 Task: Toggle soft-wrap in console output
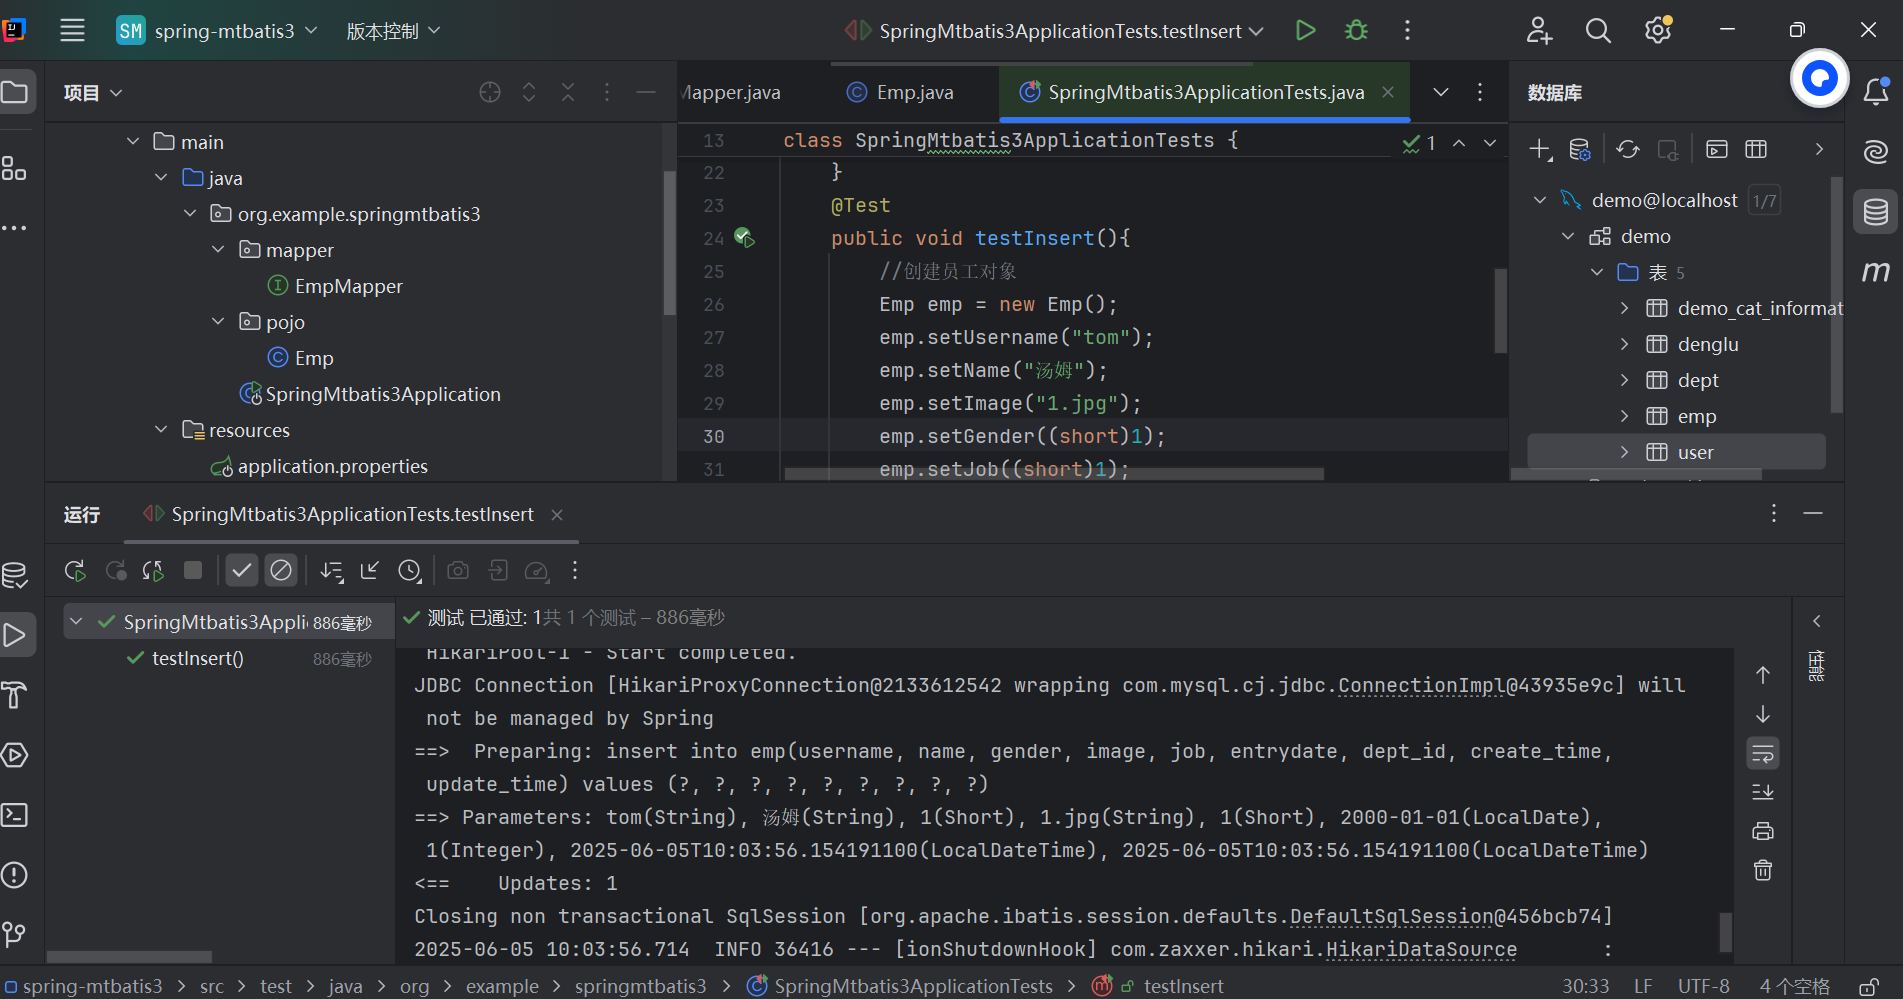(x=1763, y=753)
